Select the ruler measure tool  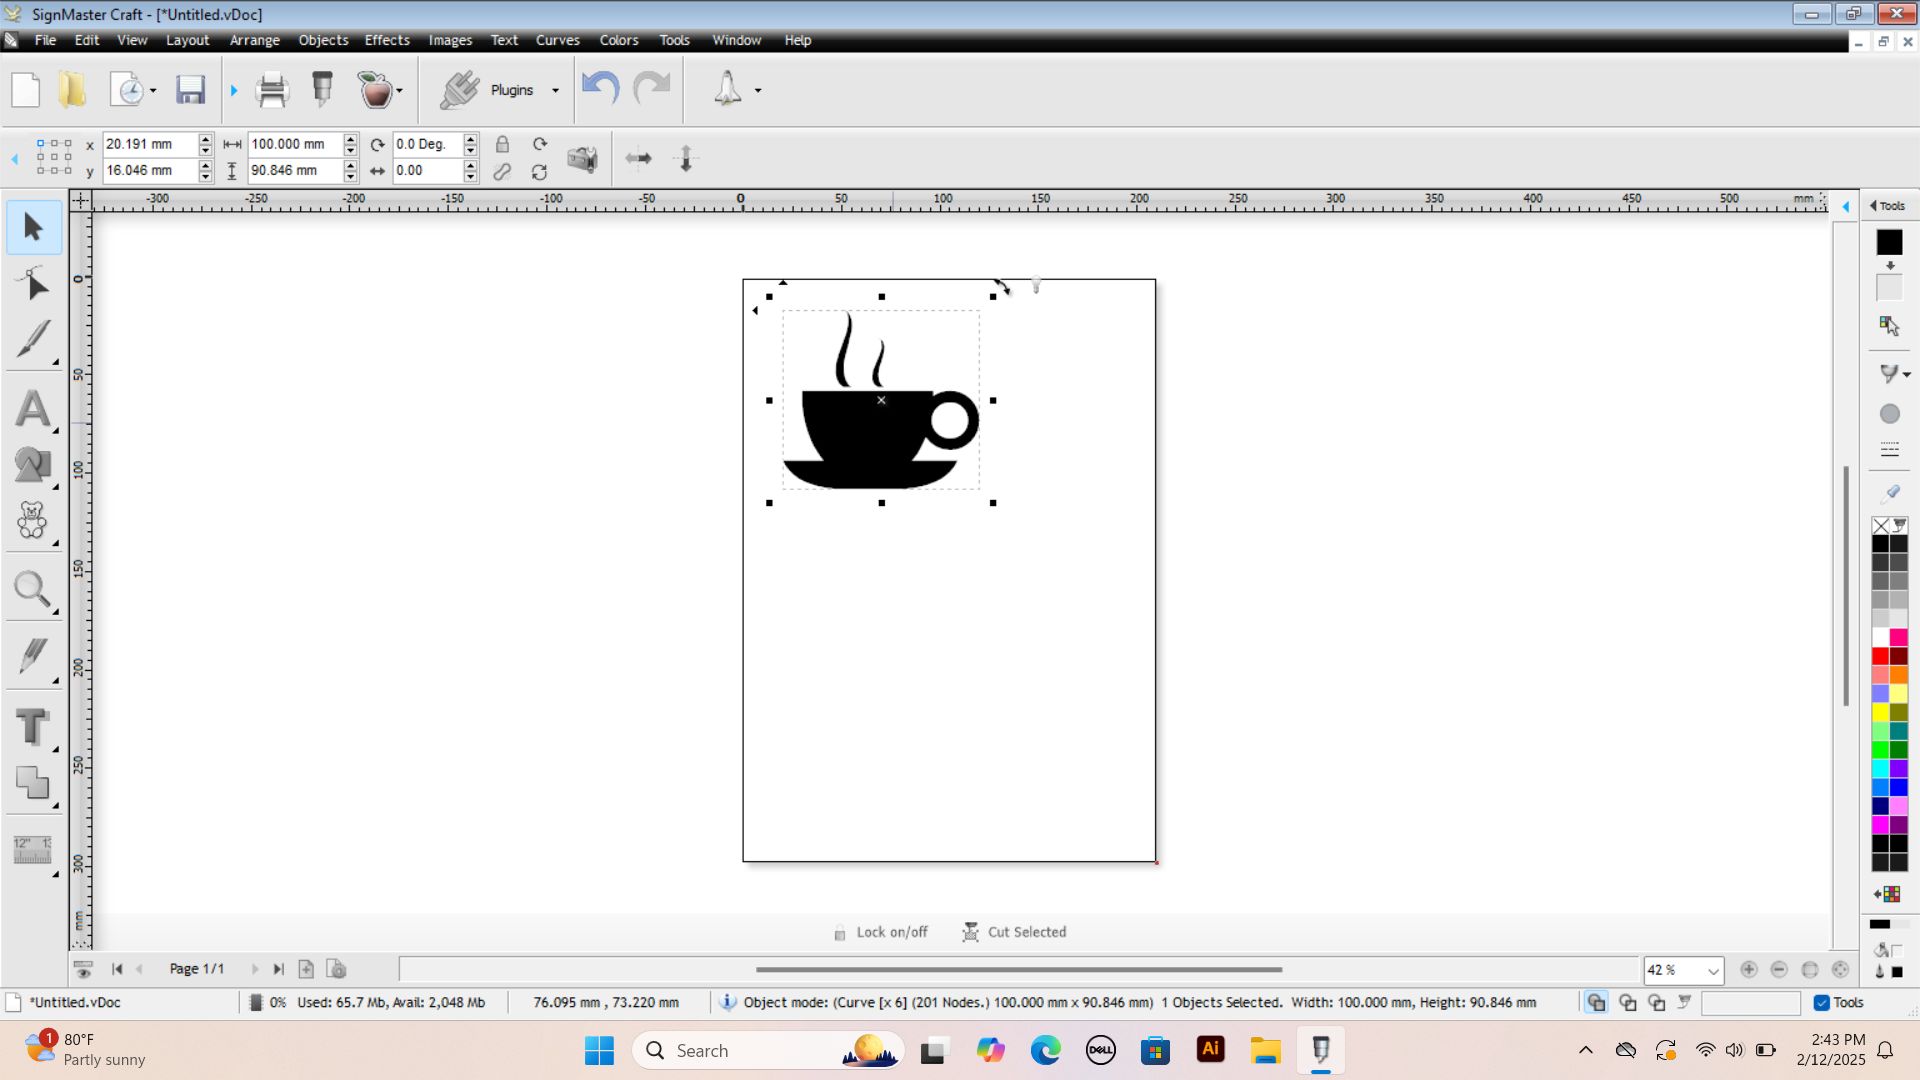[x=33, y=851]
